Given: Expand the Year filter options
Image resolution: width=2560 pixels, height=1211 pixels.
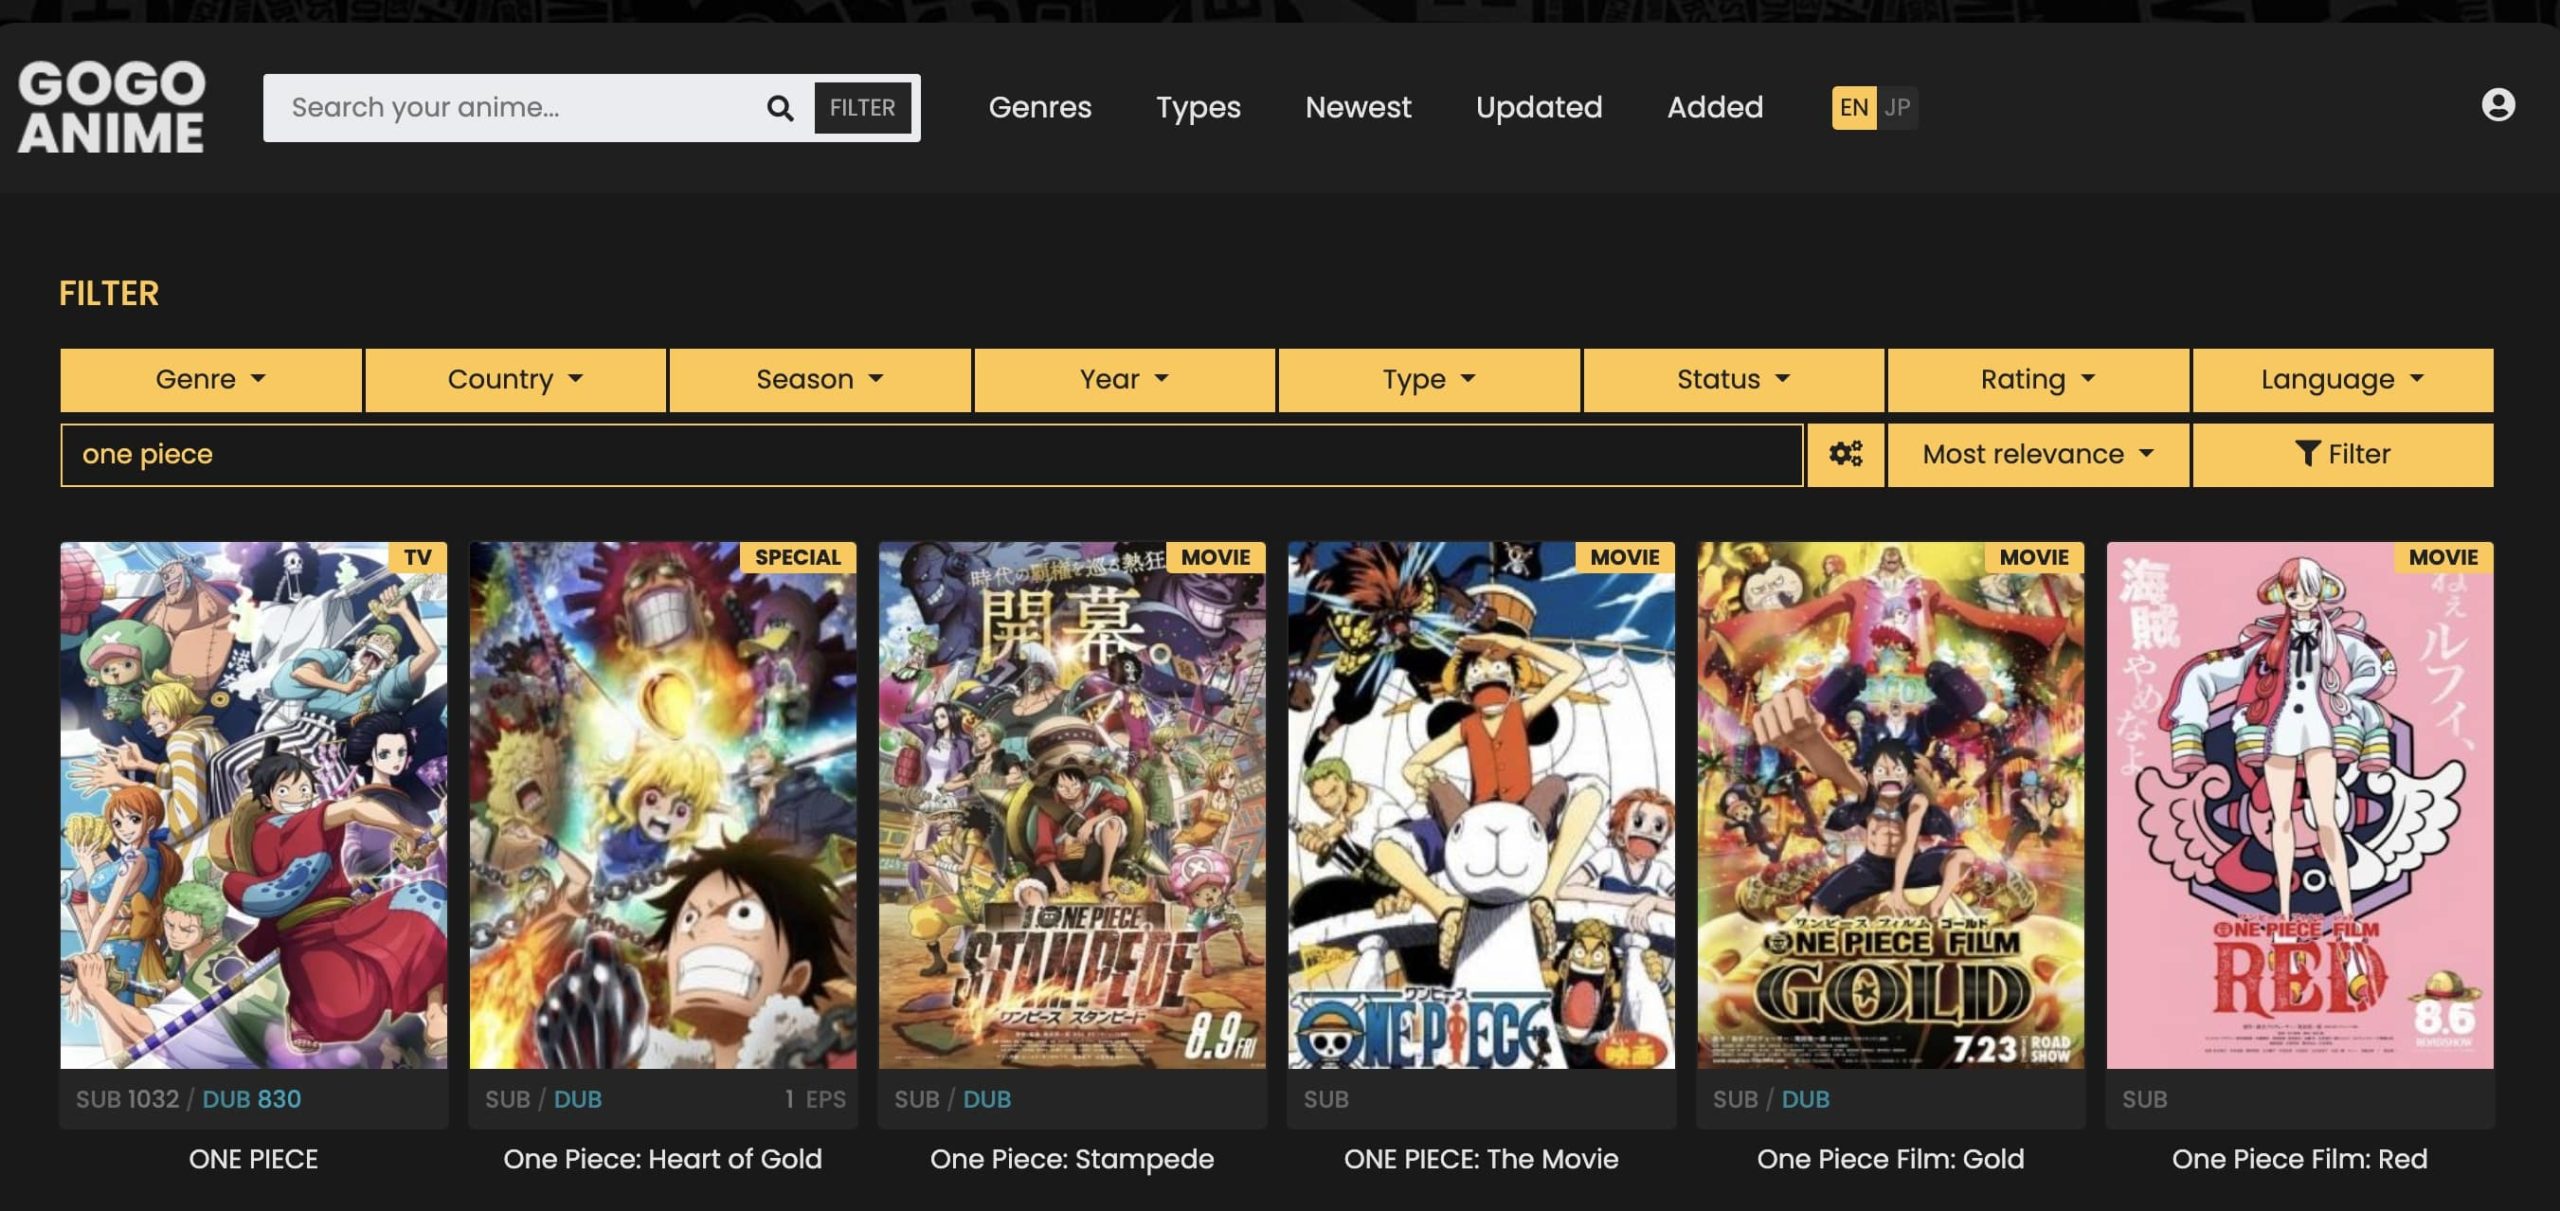Looking at the screenshot, I should (1122, 379).
